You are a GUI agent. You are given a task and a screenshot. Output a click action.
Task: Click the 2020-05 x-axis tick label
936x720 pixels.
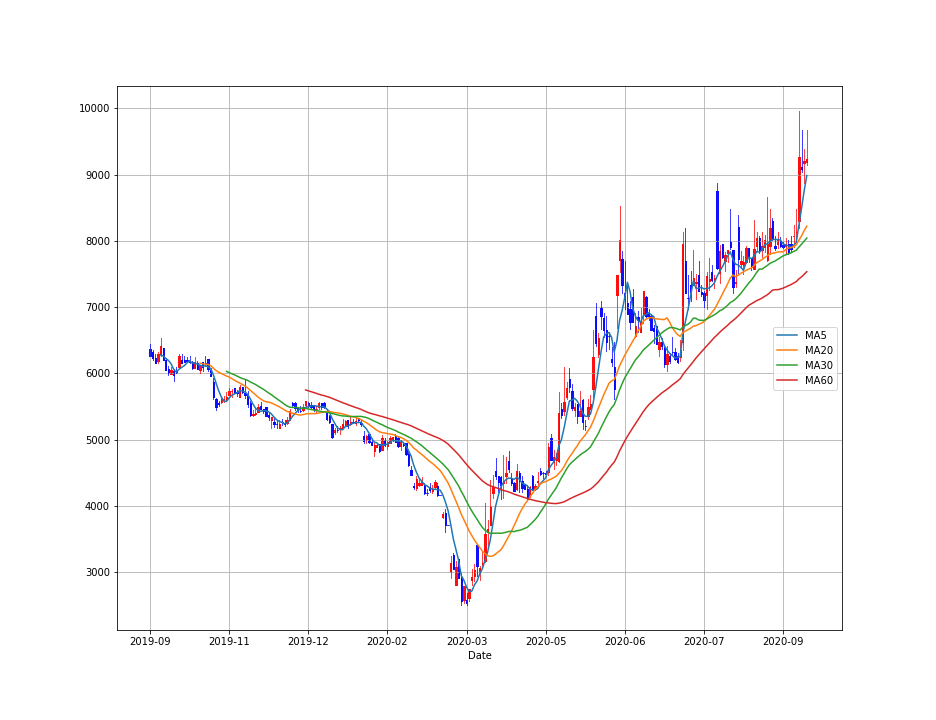[x=546, y=641]
